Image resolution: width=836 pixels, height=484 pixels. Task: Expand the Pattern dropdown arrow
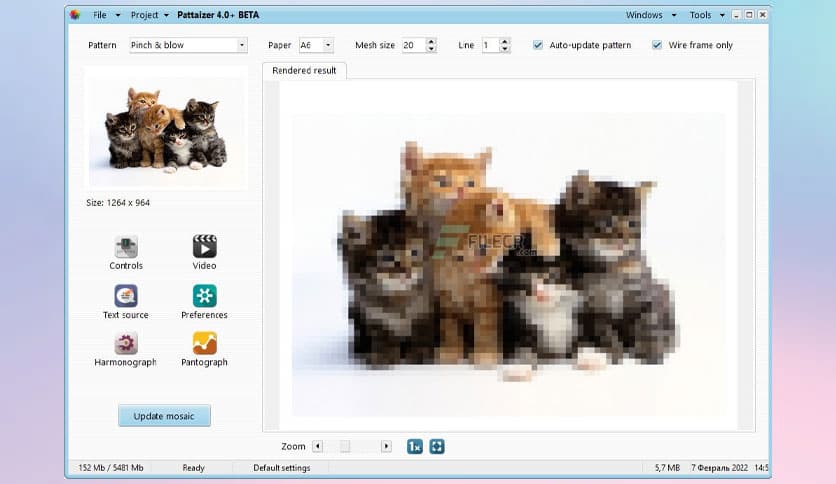click(242, 45)
